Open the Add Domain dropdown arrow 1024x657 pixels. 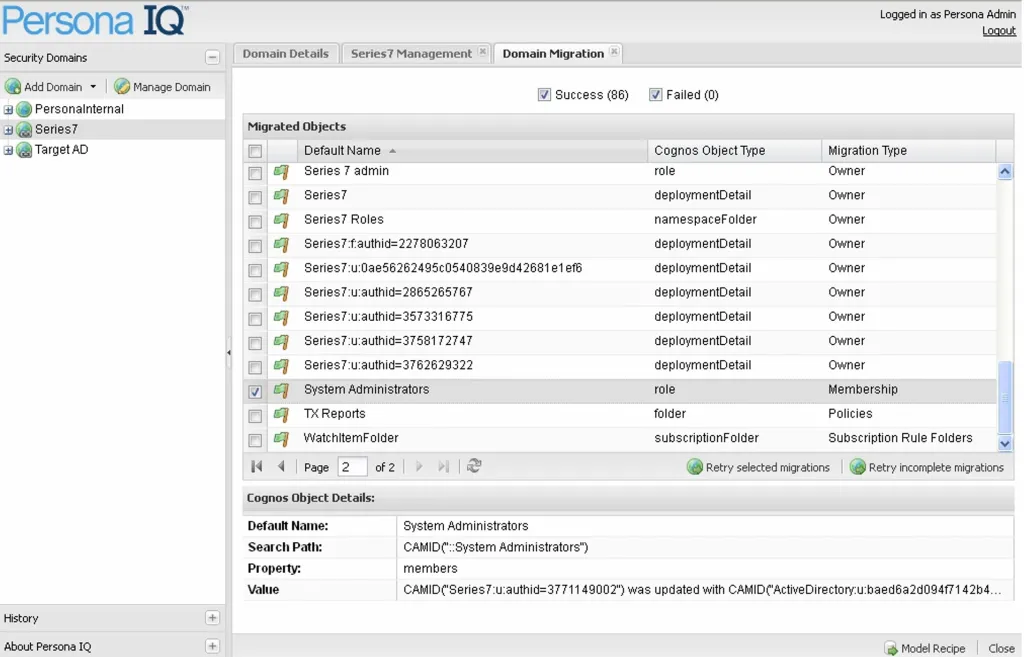coord(93,86)
